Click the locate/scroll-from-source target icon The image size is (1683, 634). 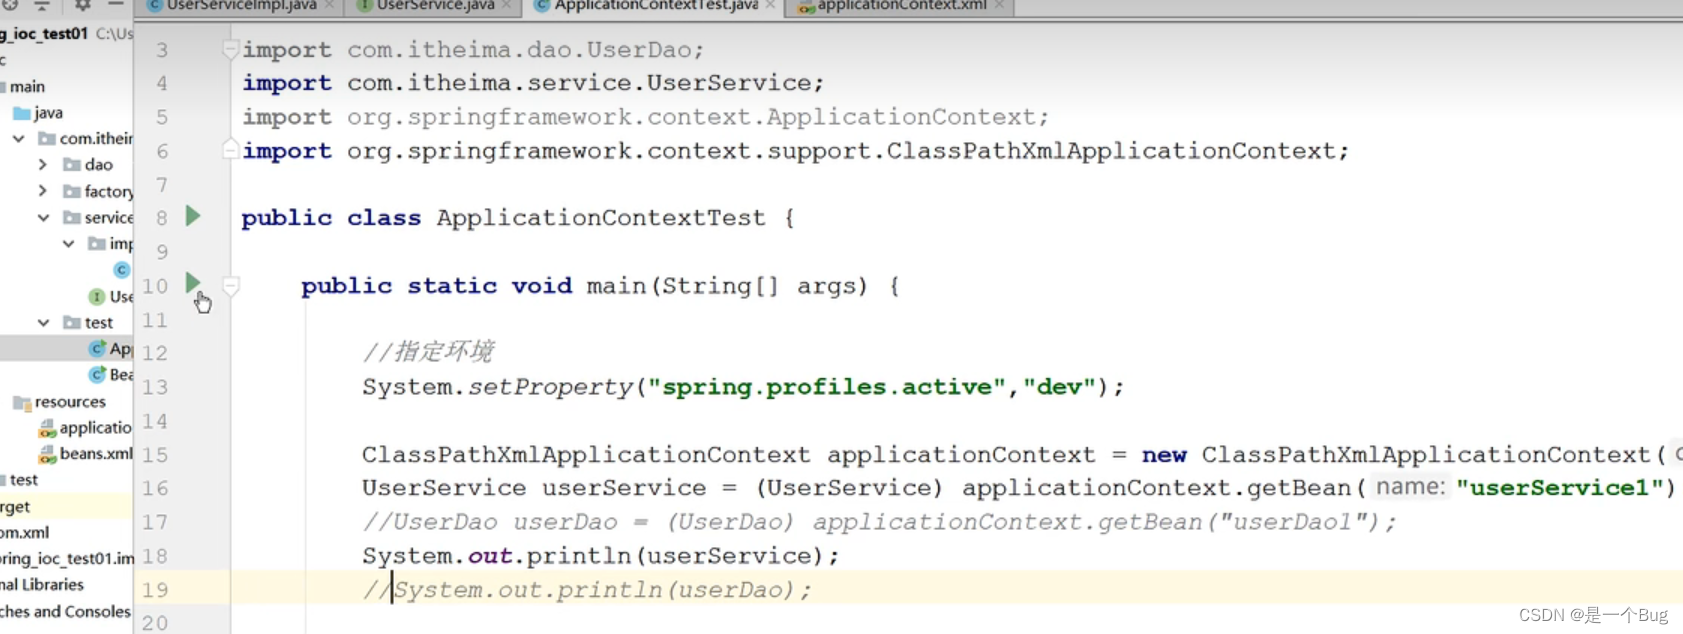[x=8, y=4]
